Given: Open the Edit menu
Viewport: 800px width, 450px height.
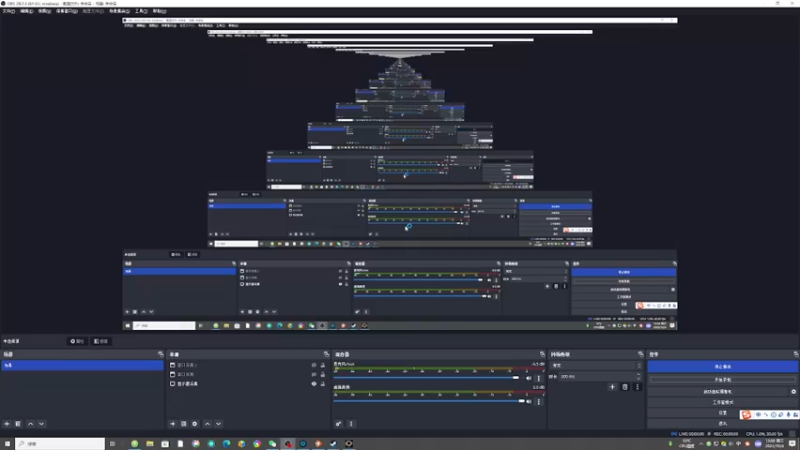Looking at the screenshot, I should coord(27,11).
